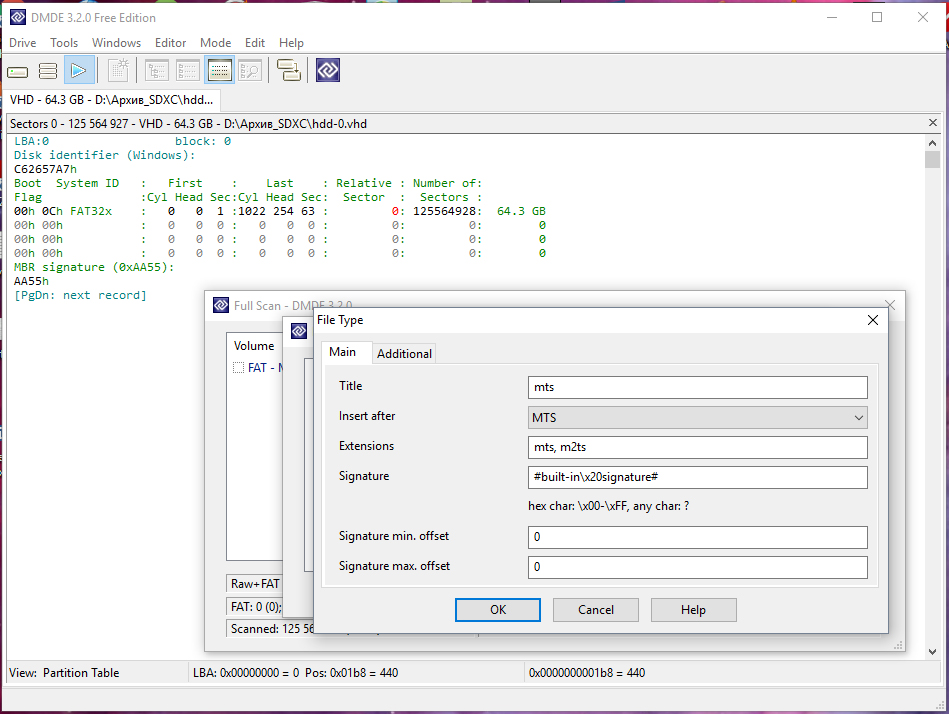This screenshot has width=949, height=714.
Task: Click the Scanned: 125 56 progress field
Action: click(271, 629)
